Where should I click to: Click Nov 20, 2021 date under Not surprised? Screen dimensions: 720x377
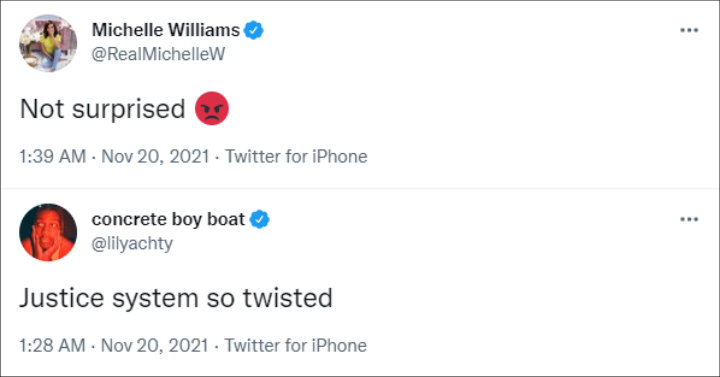click(155, 157)
